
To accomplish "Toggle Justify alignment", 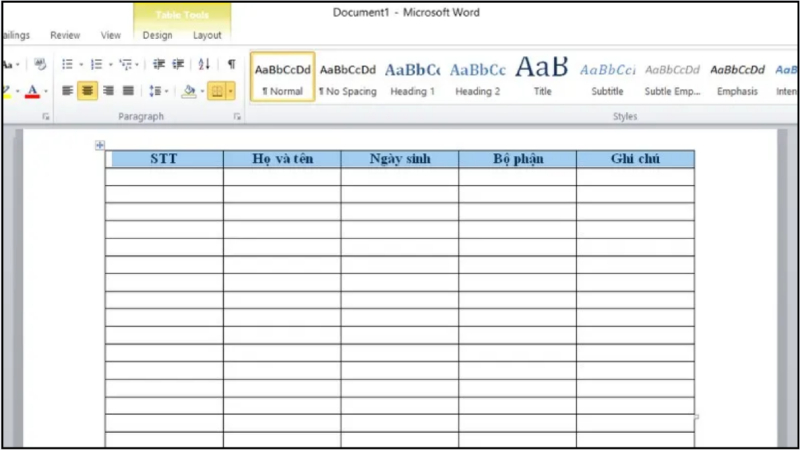I will 128,91.
